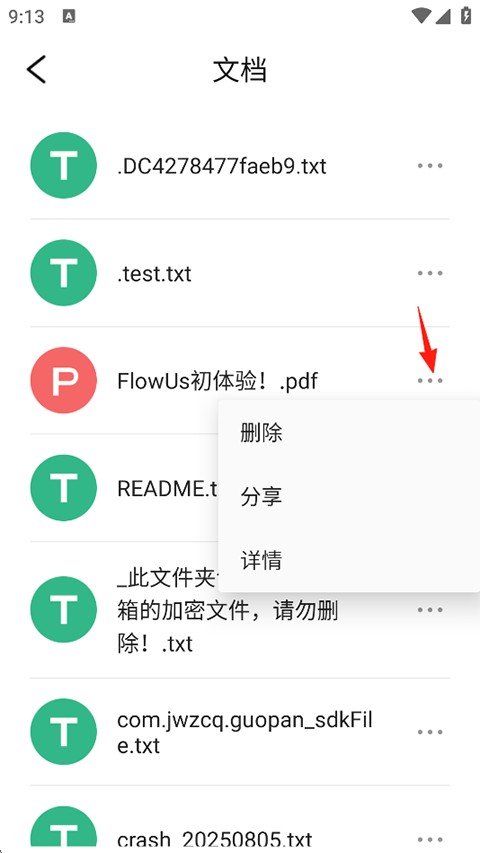Open the three-dot menu for .test.txt
Screen dimensions: 480x853
[430, 273]
